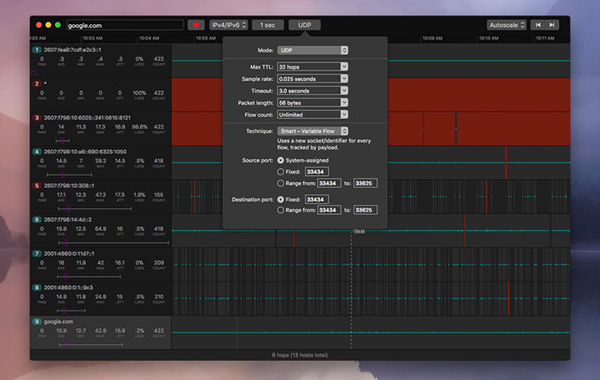600x380 pixels.
Task: Click the 1 sec interval button
Action: (x=267, y=25)
